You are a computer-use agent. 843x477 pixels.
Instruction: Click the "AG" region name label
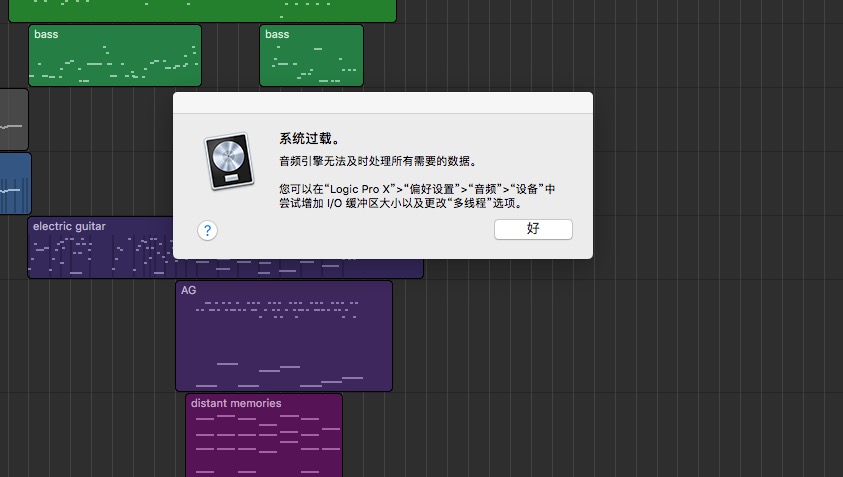click(x=188, y=290)
